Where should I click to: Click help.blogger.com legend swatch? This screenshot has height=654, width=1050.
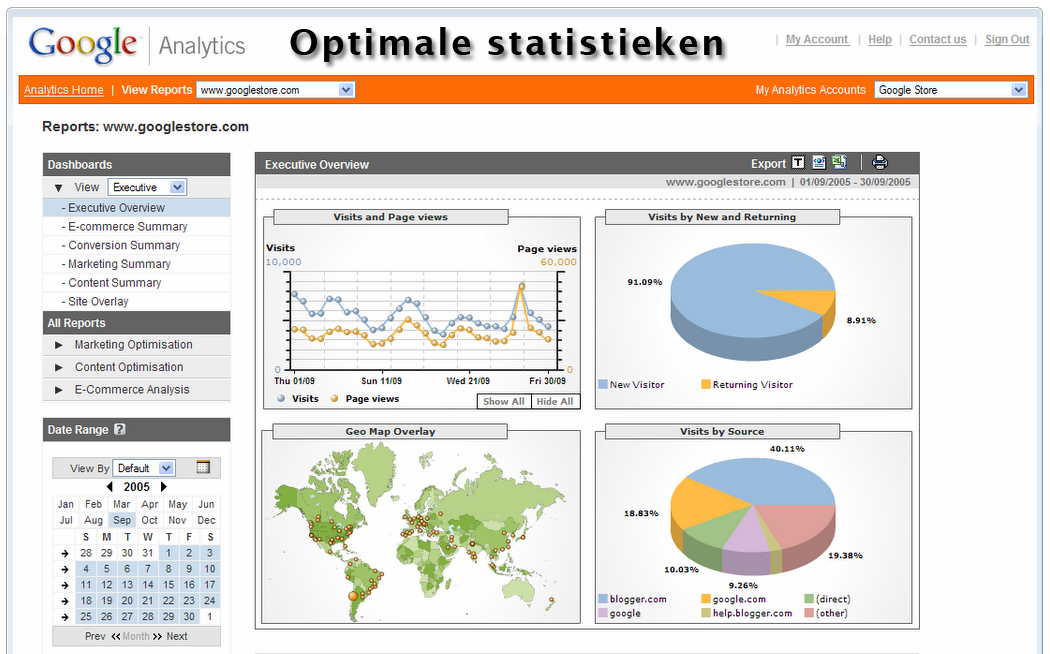[706, 612]
